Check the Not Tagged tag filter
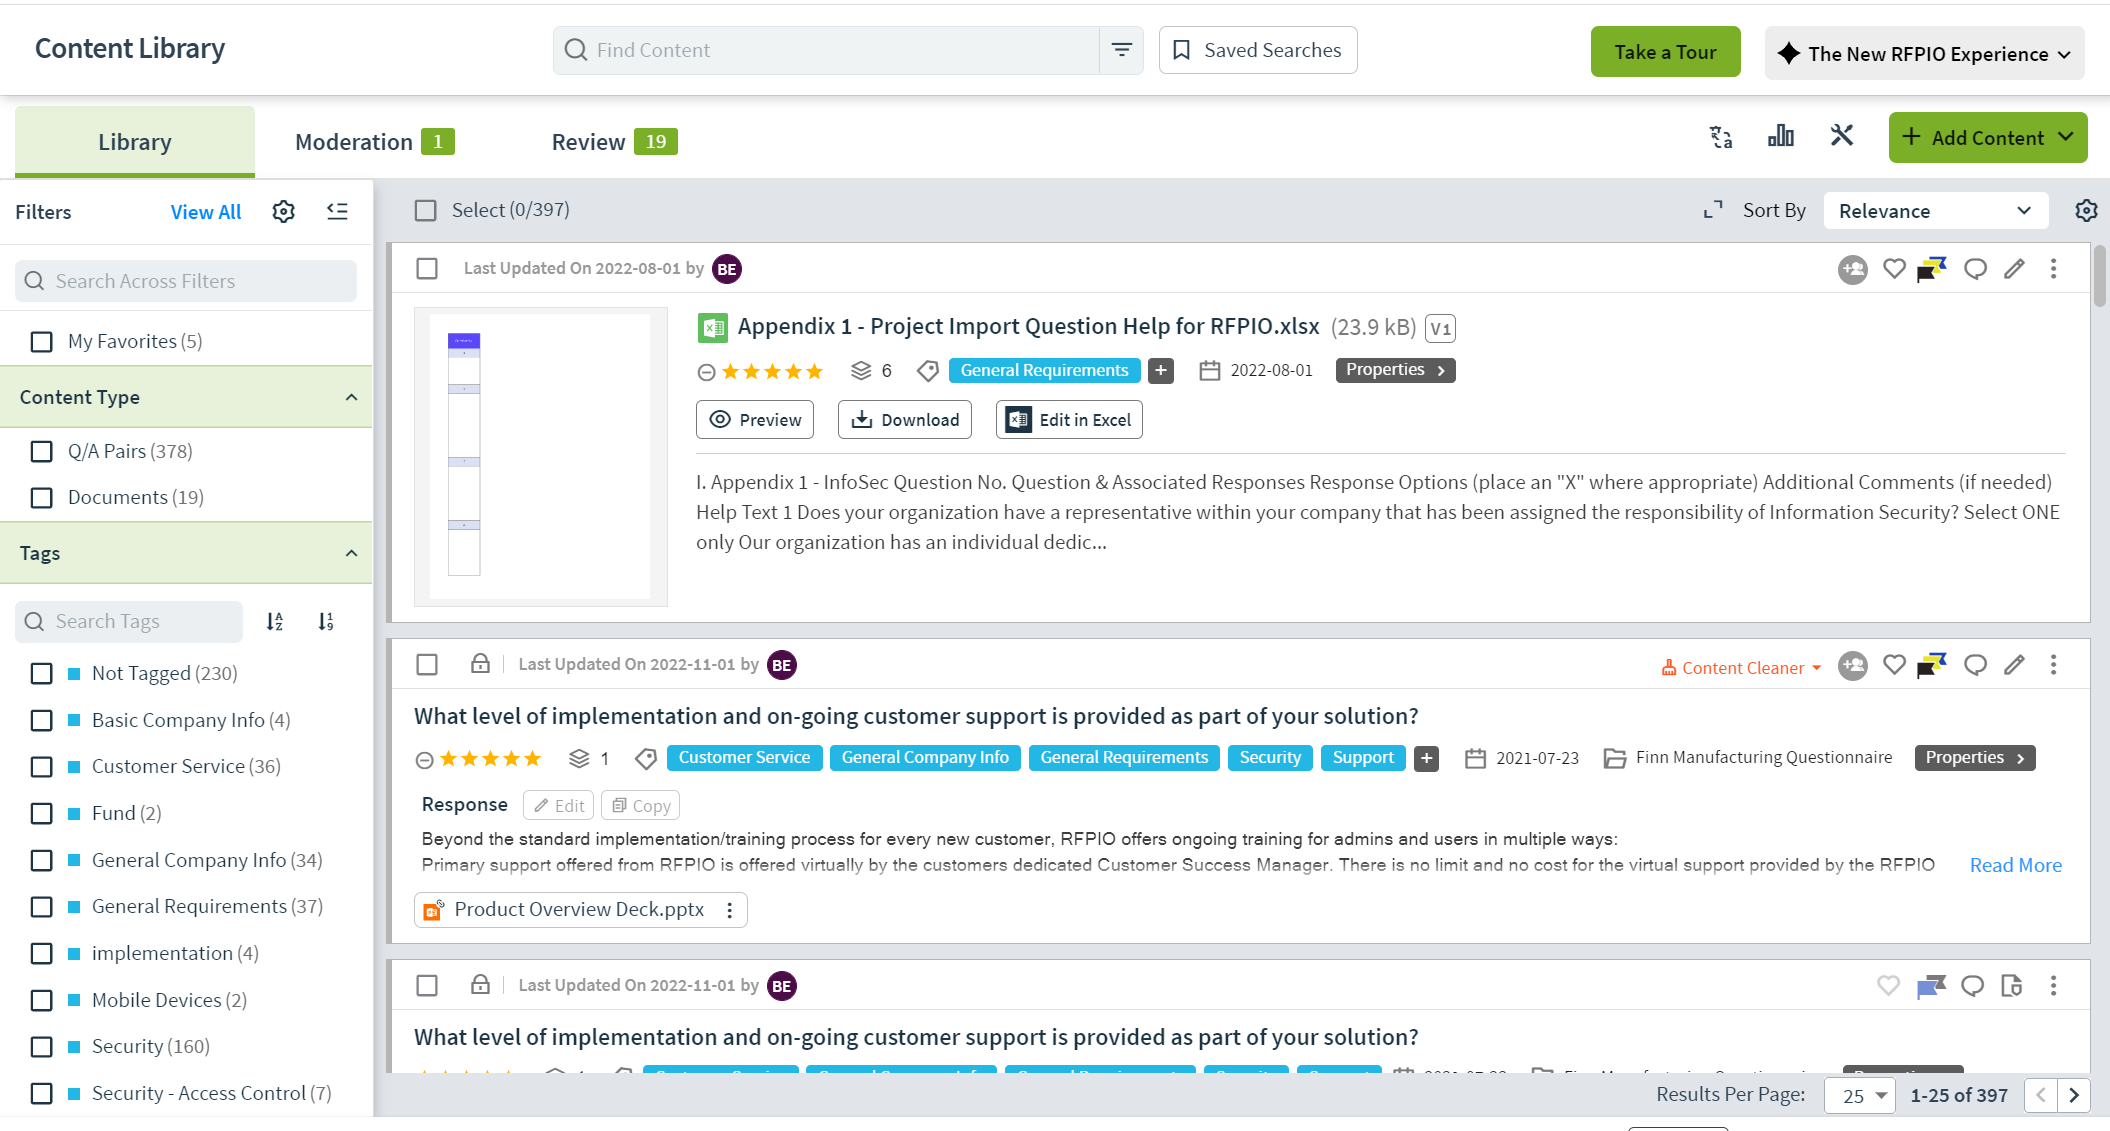This screenshot has height=1131, width=2110. tap(42, 674)
